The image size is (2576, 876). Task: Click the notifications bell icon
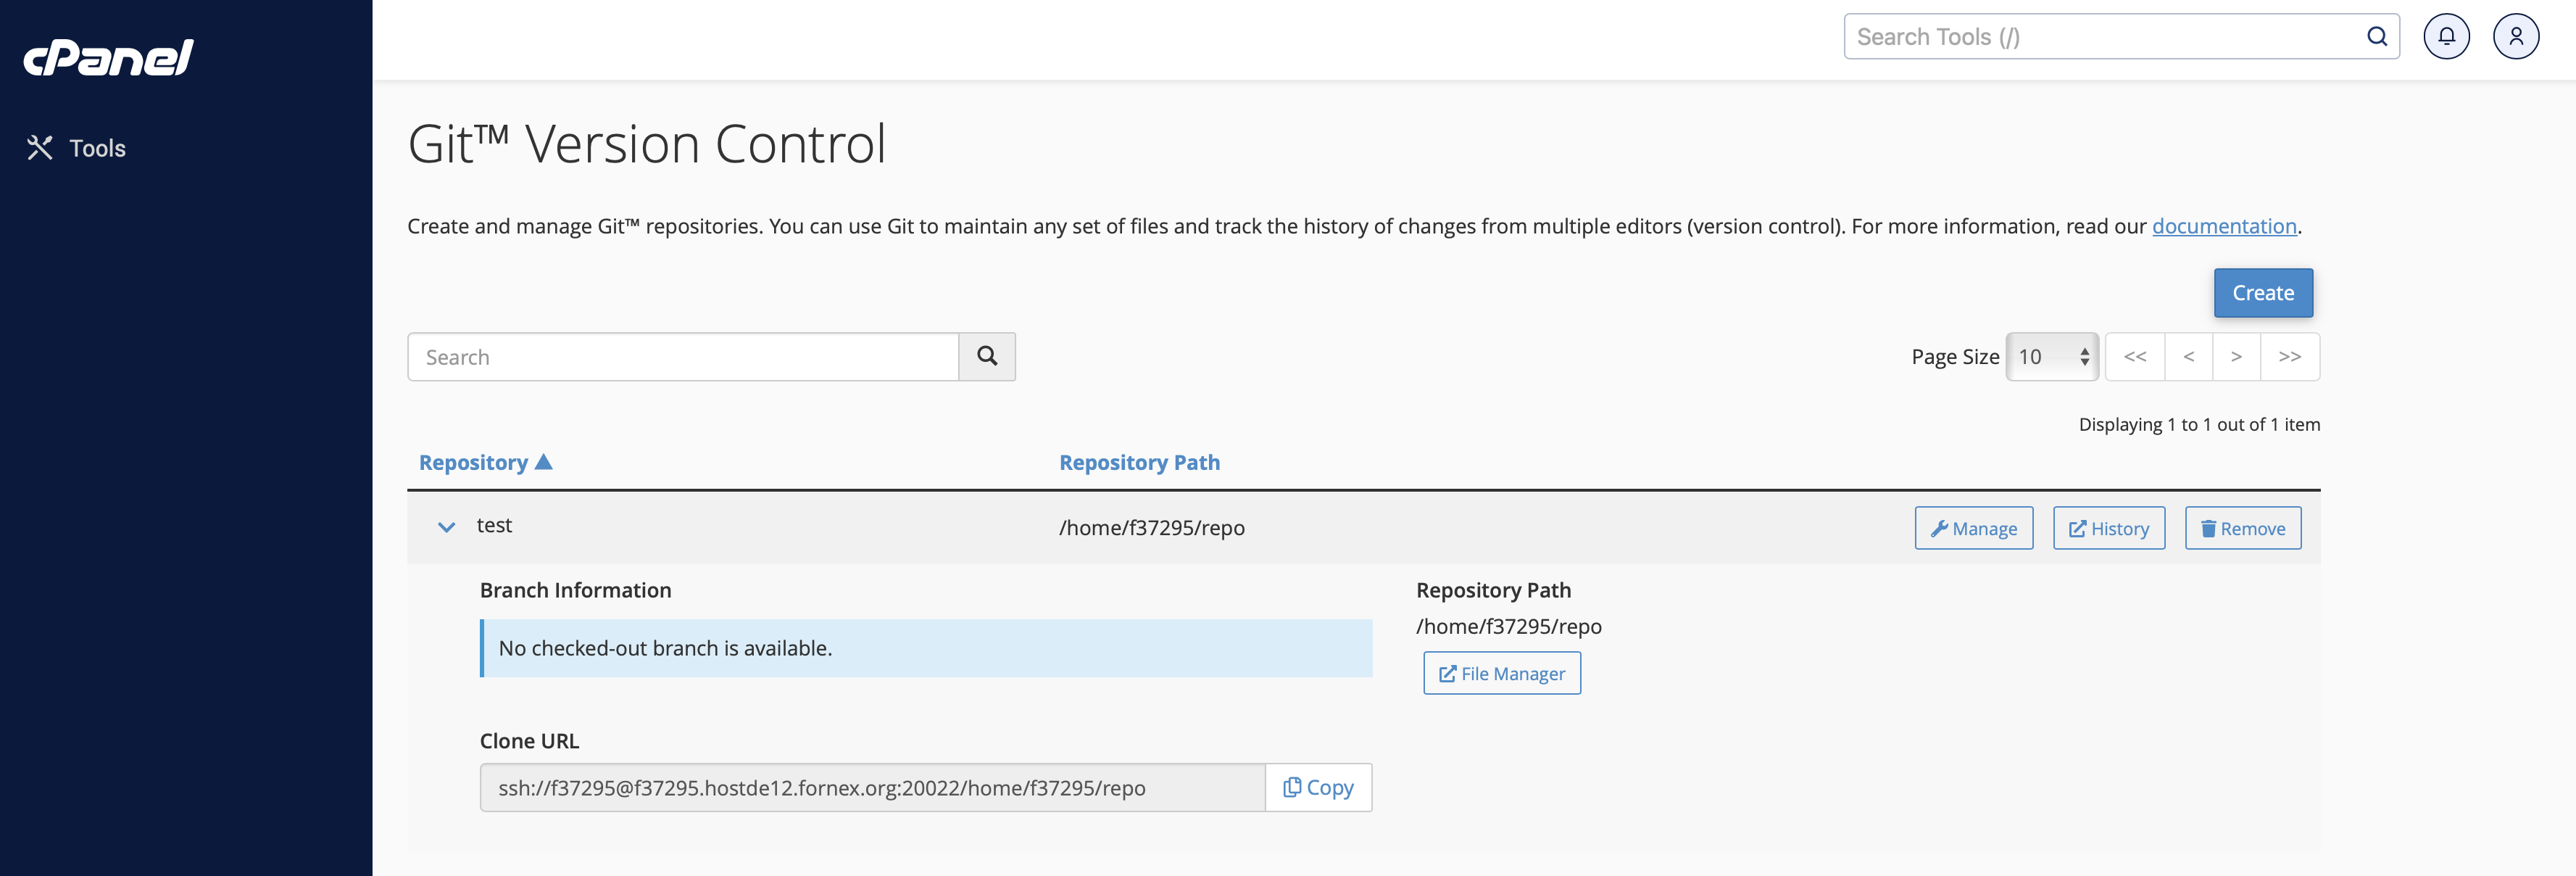[2446, 36]
